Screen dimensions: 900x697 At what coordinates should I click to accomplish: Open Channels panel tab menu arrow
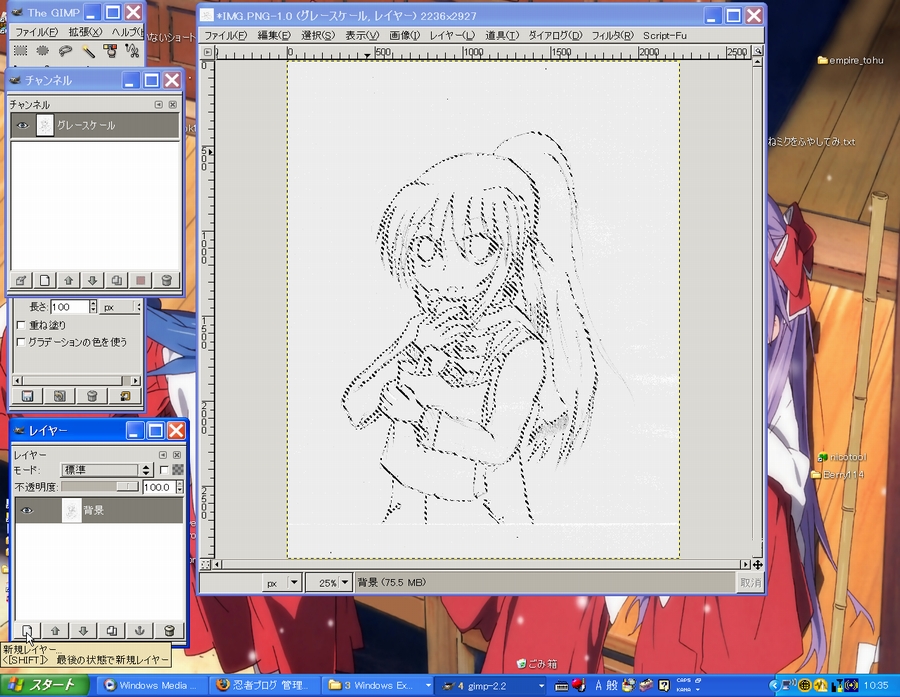tap(158, 104)
